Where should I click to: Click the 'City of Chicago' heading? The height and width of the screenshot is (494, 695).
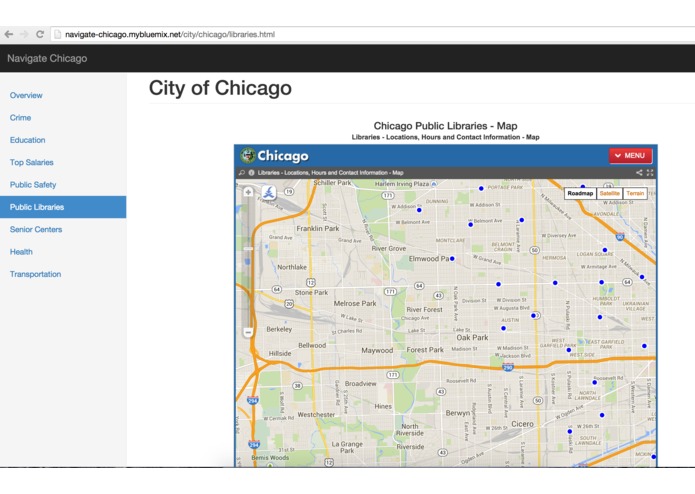click(x=220, y=88)
